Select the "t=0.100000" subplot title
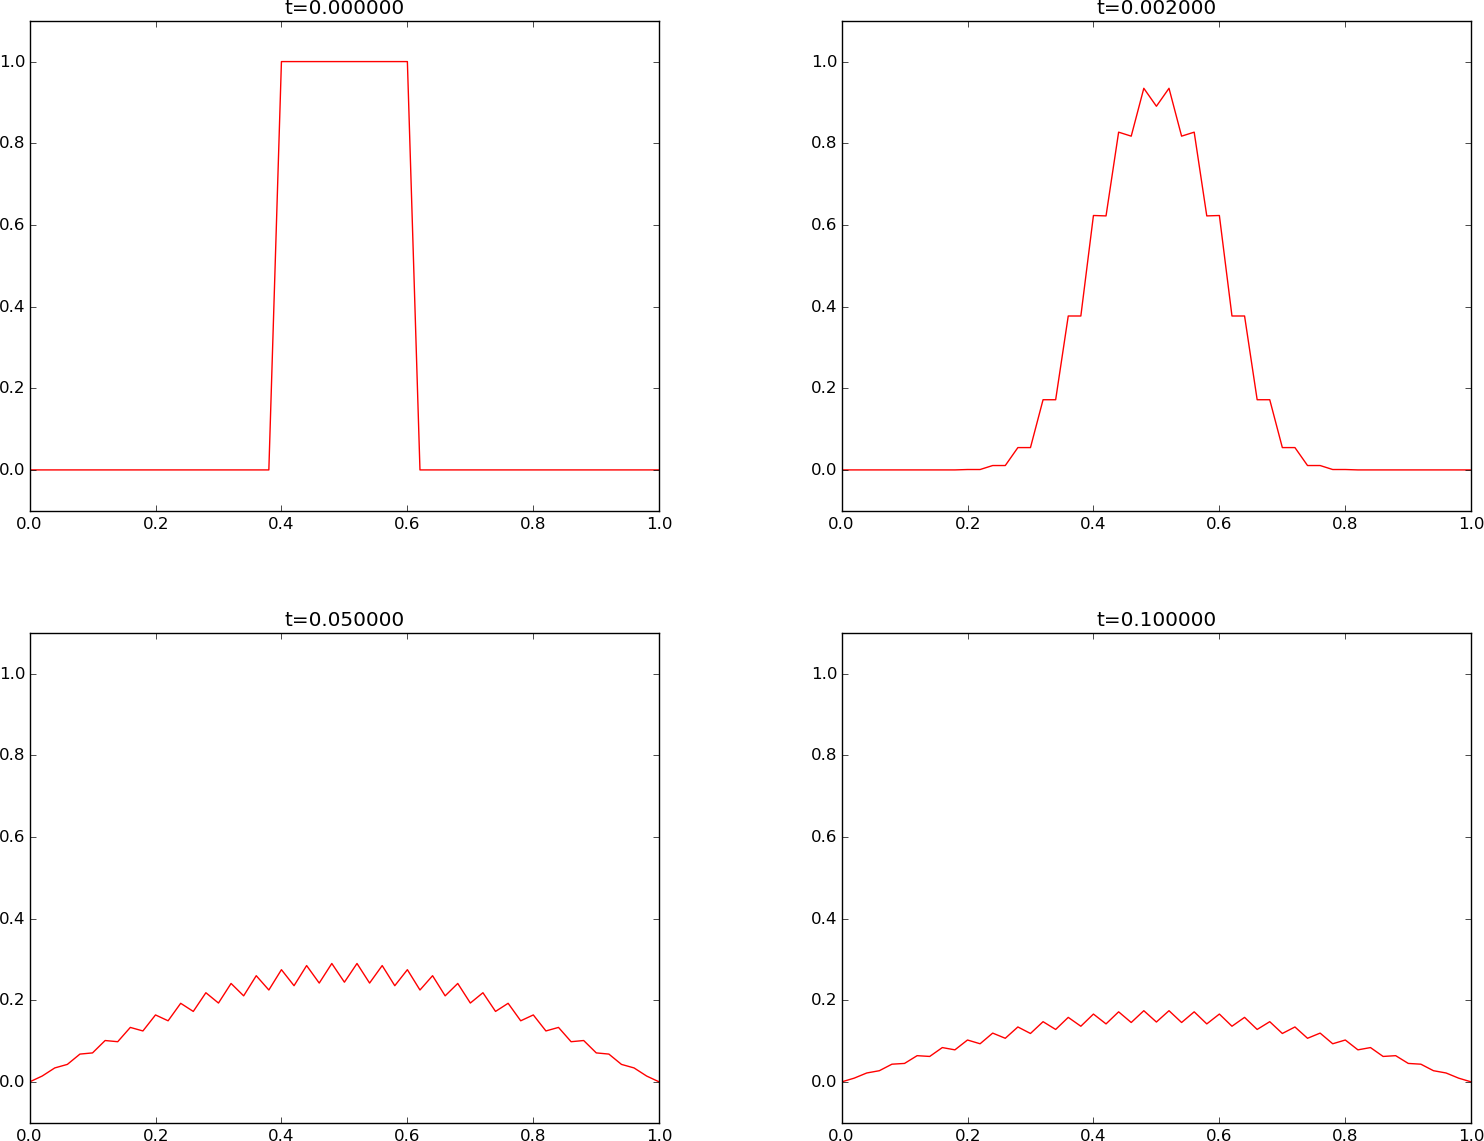Image resolution: width=1484 pixels, height=1141 pixels. (x=1156, y=619)
